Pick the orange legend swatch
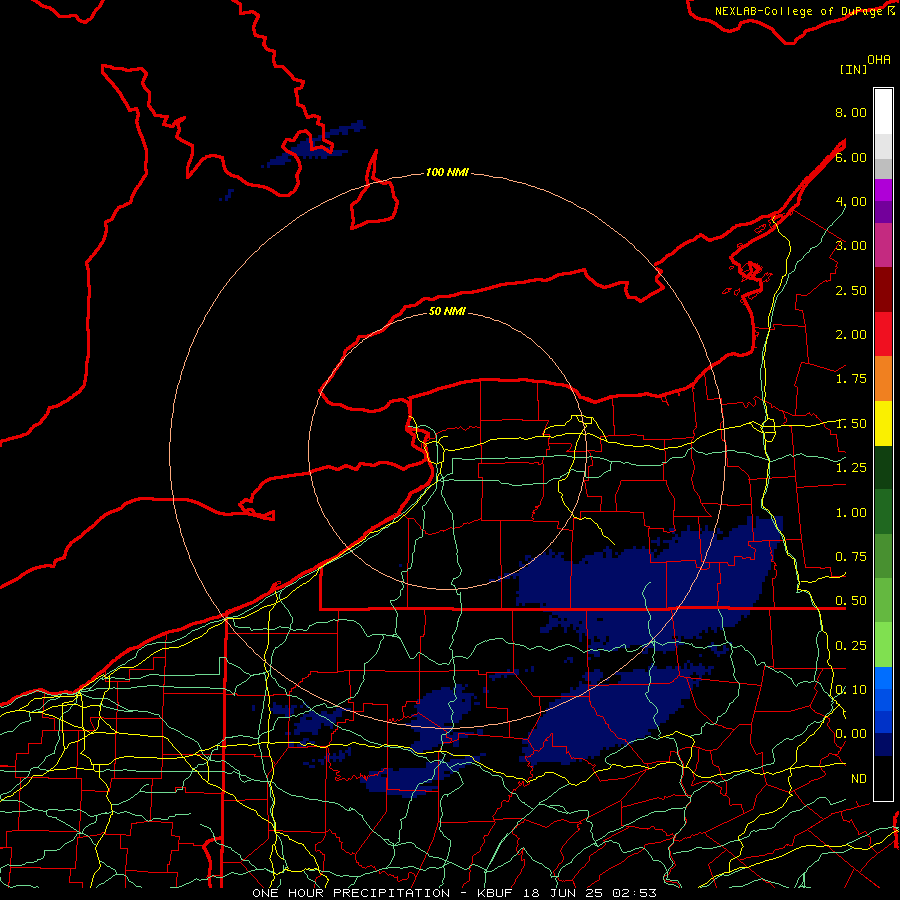 (883, 379)
